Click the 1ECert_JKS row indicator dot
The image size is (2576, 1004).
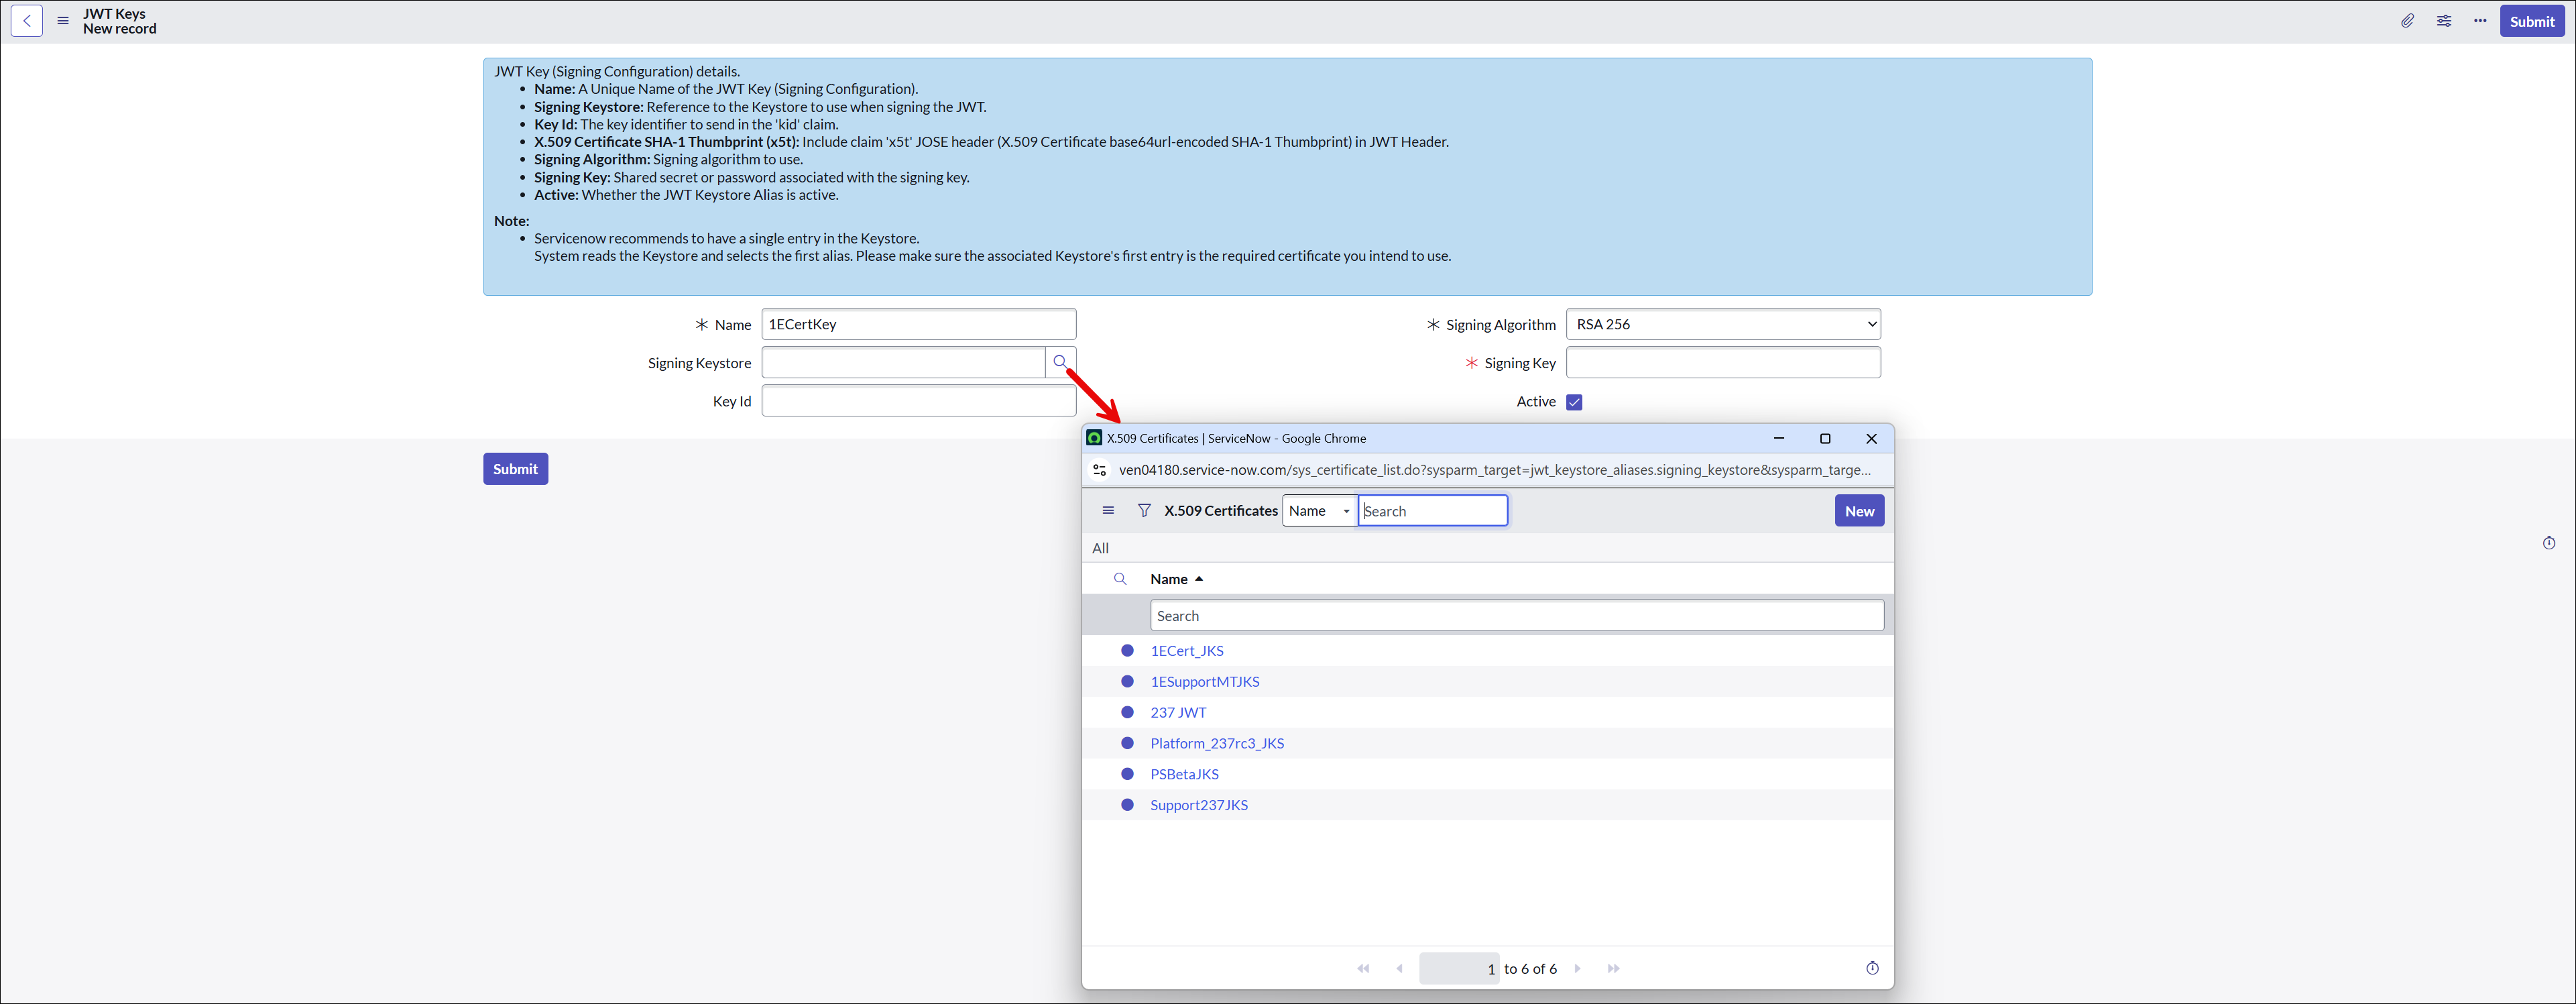pos(1127,651)
